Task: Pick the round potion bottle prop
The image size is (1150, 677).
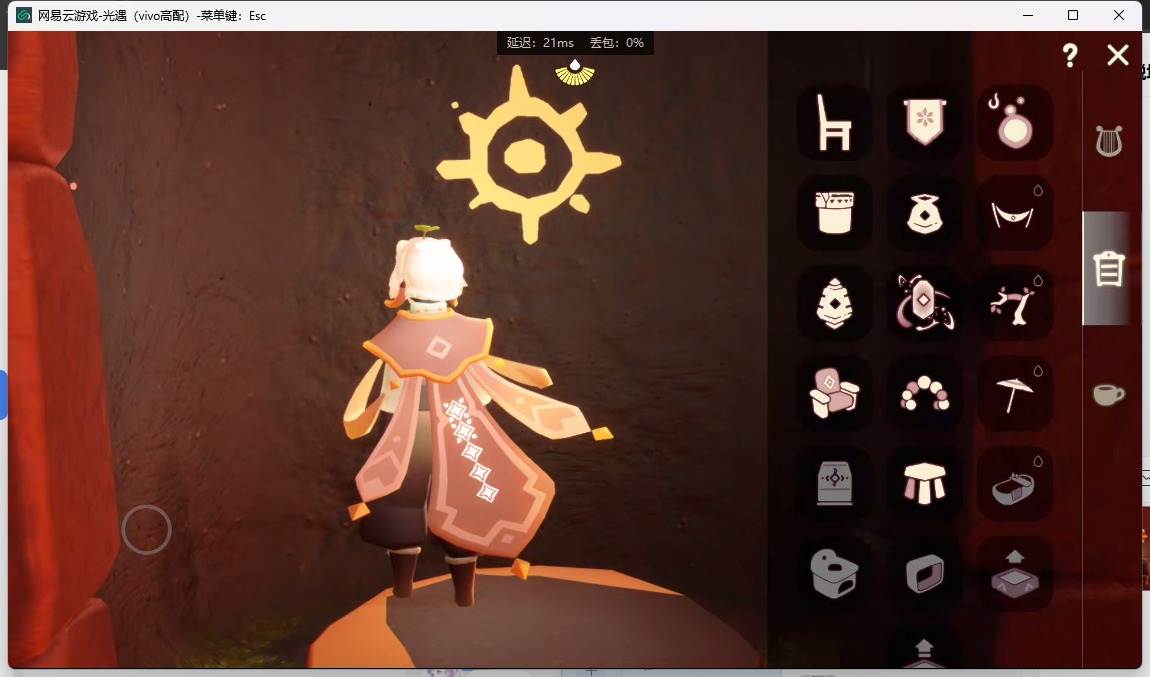Action: pyautogui.click(x=1014, y=123)
